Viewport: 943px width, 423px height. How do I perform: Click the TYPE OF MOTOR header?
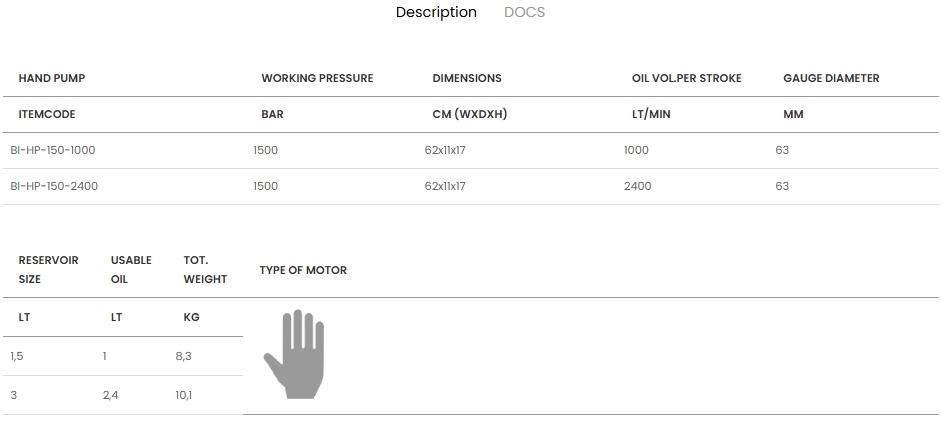pos(303,270)
